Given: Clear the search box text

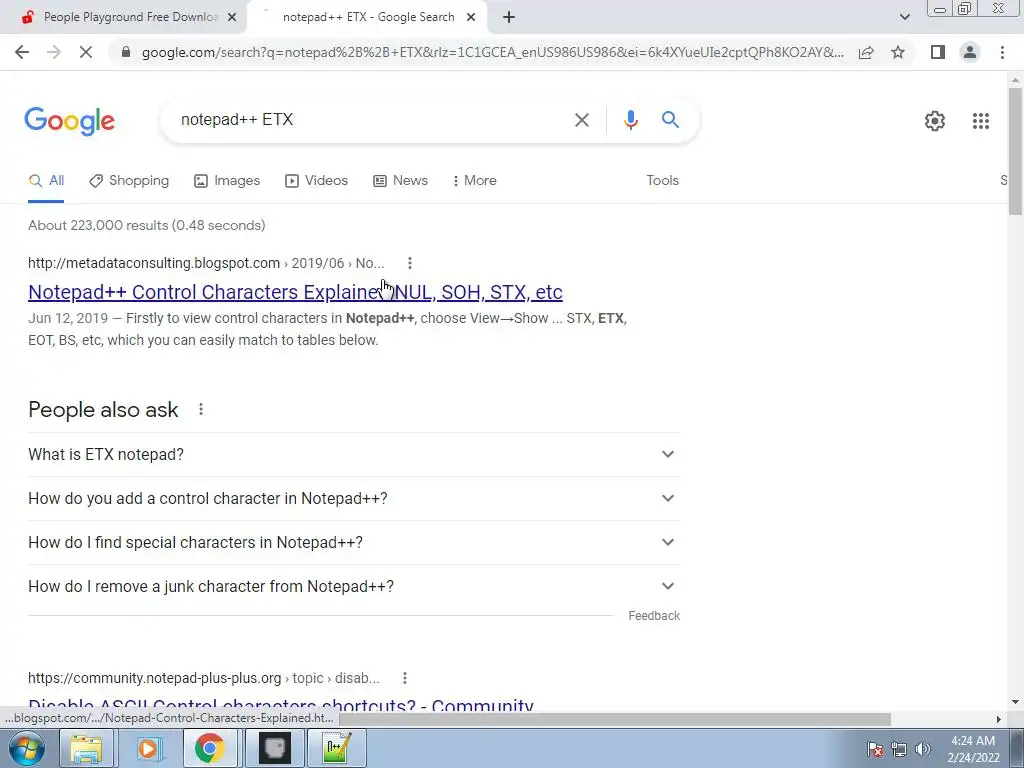Looking at the screenshot, I should tap(581, 120).
